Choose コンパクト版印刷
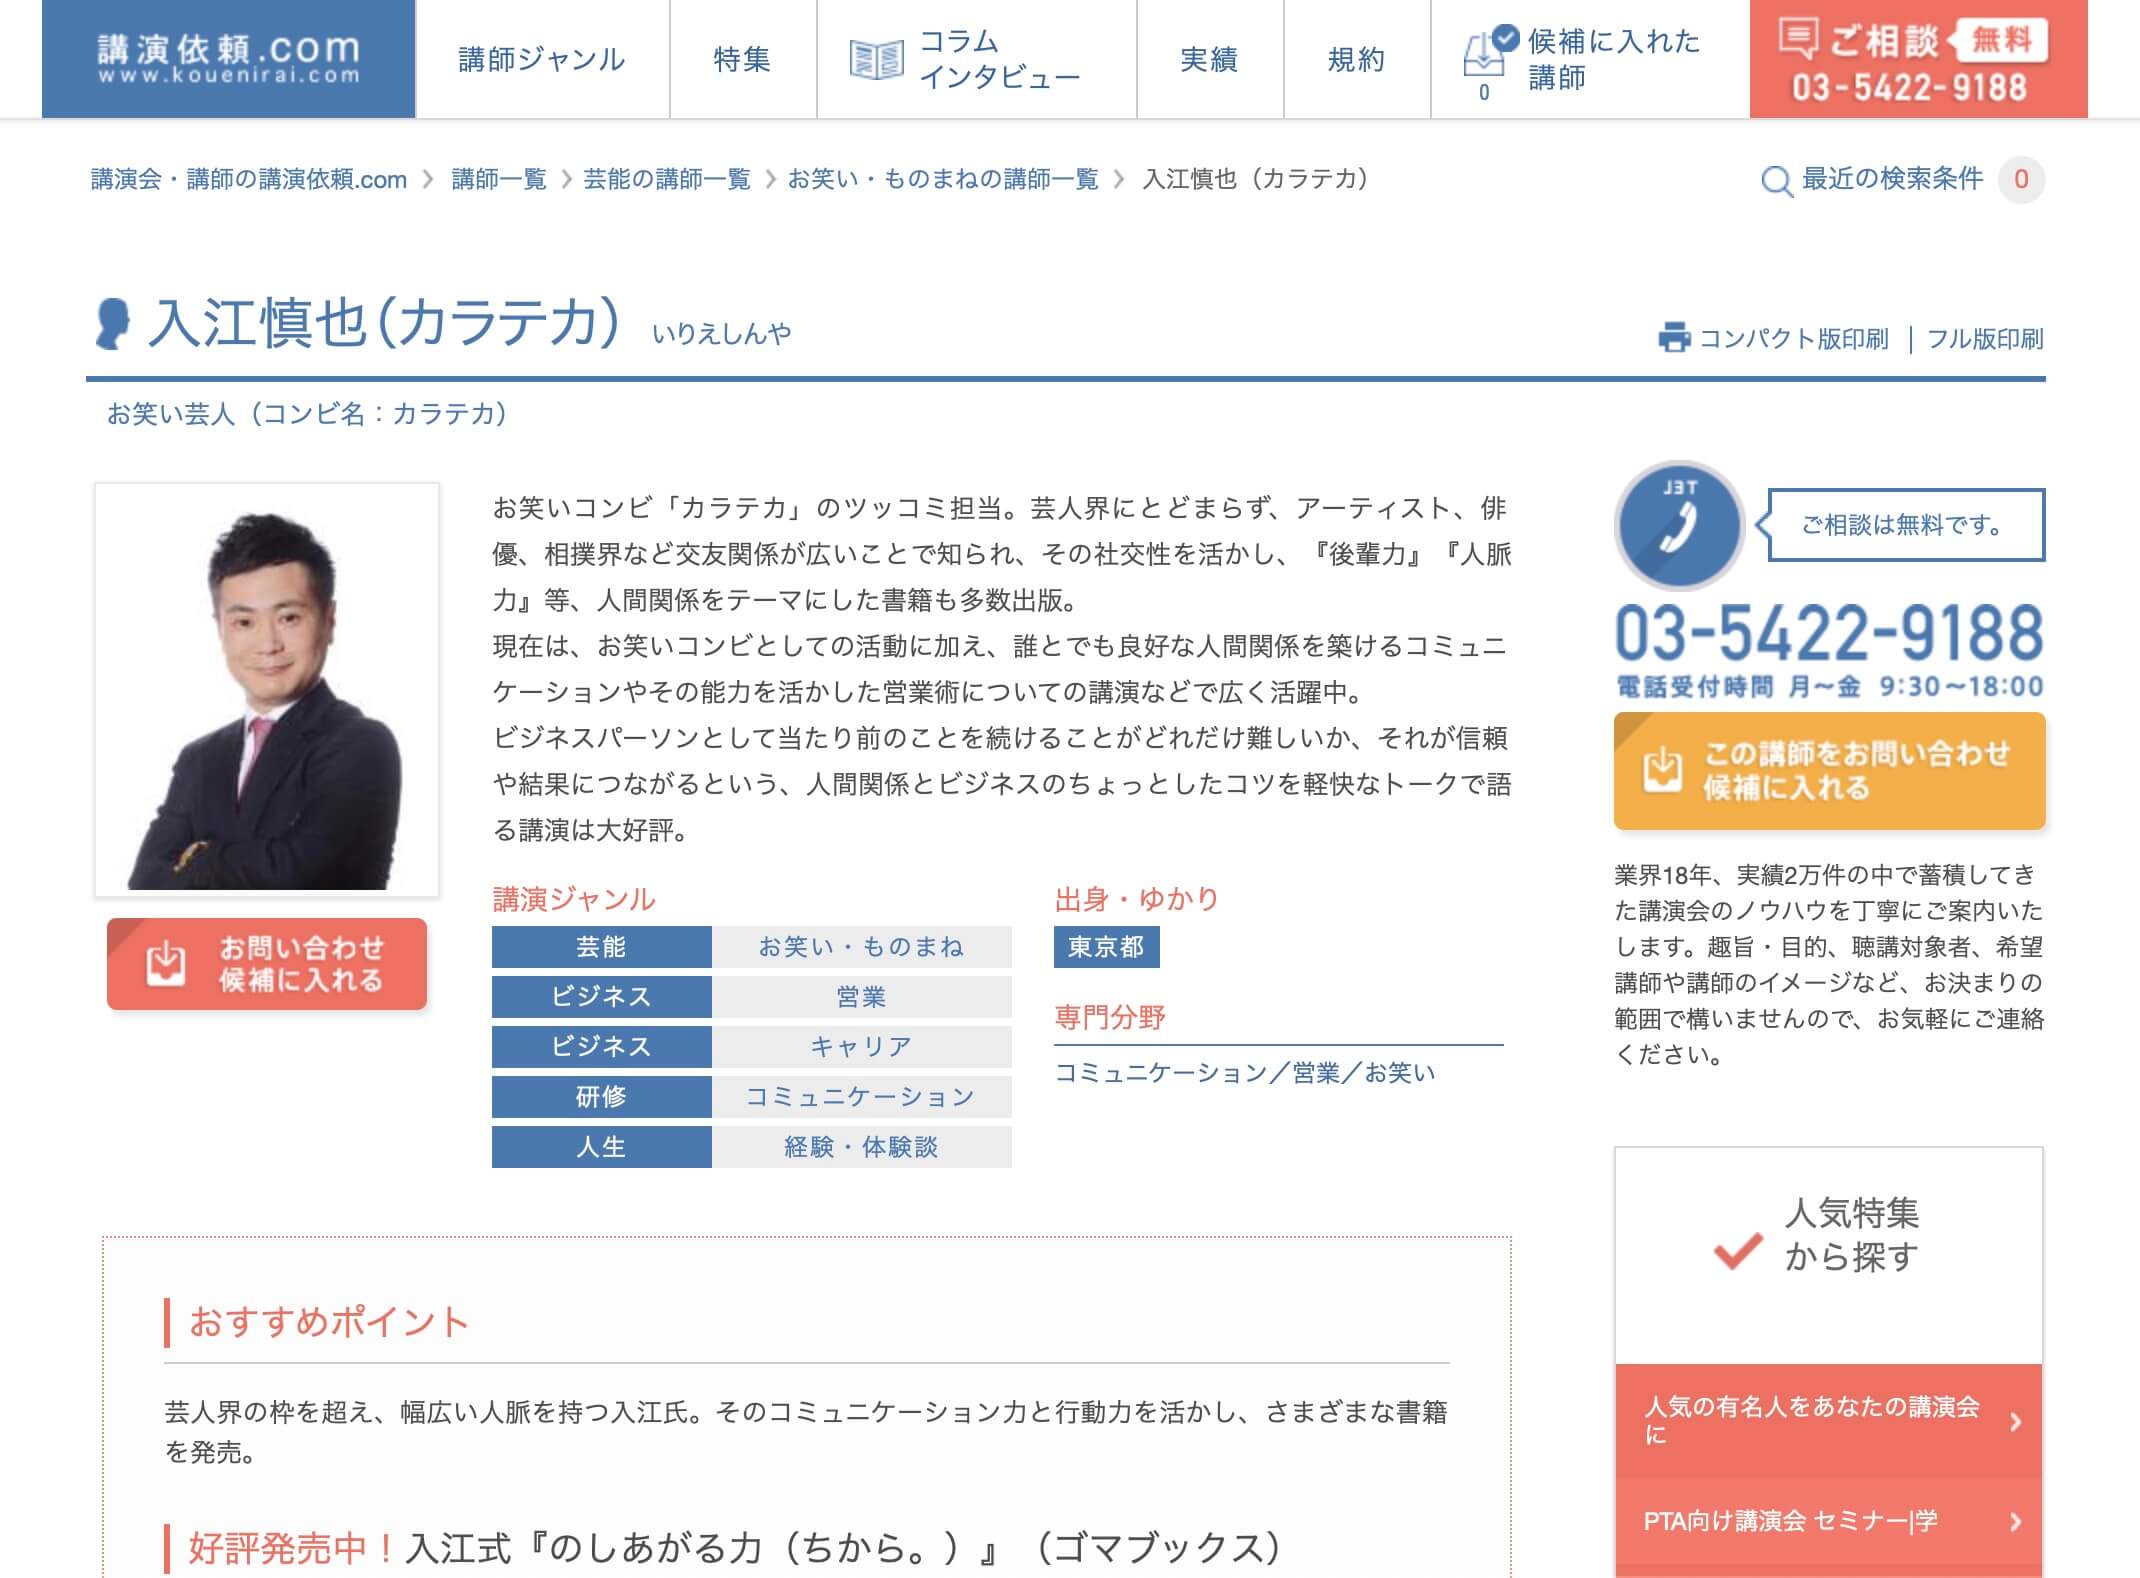Image resolution: width=2140 pixels, height=1578 pixels. tap(1794, 339)
